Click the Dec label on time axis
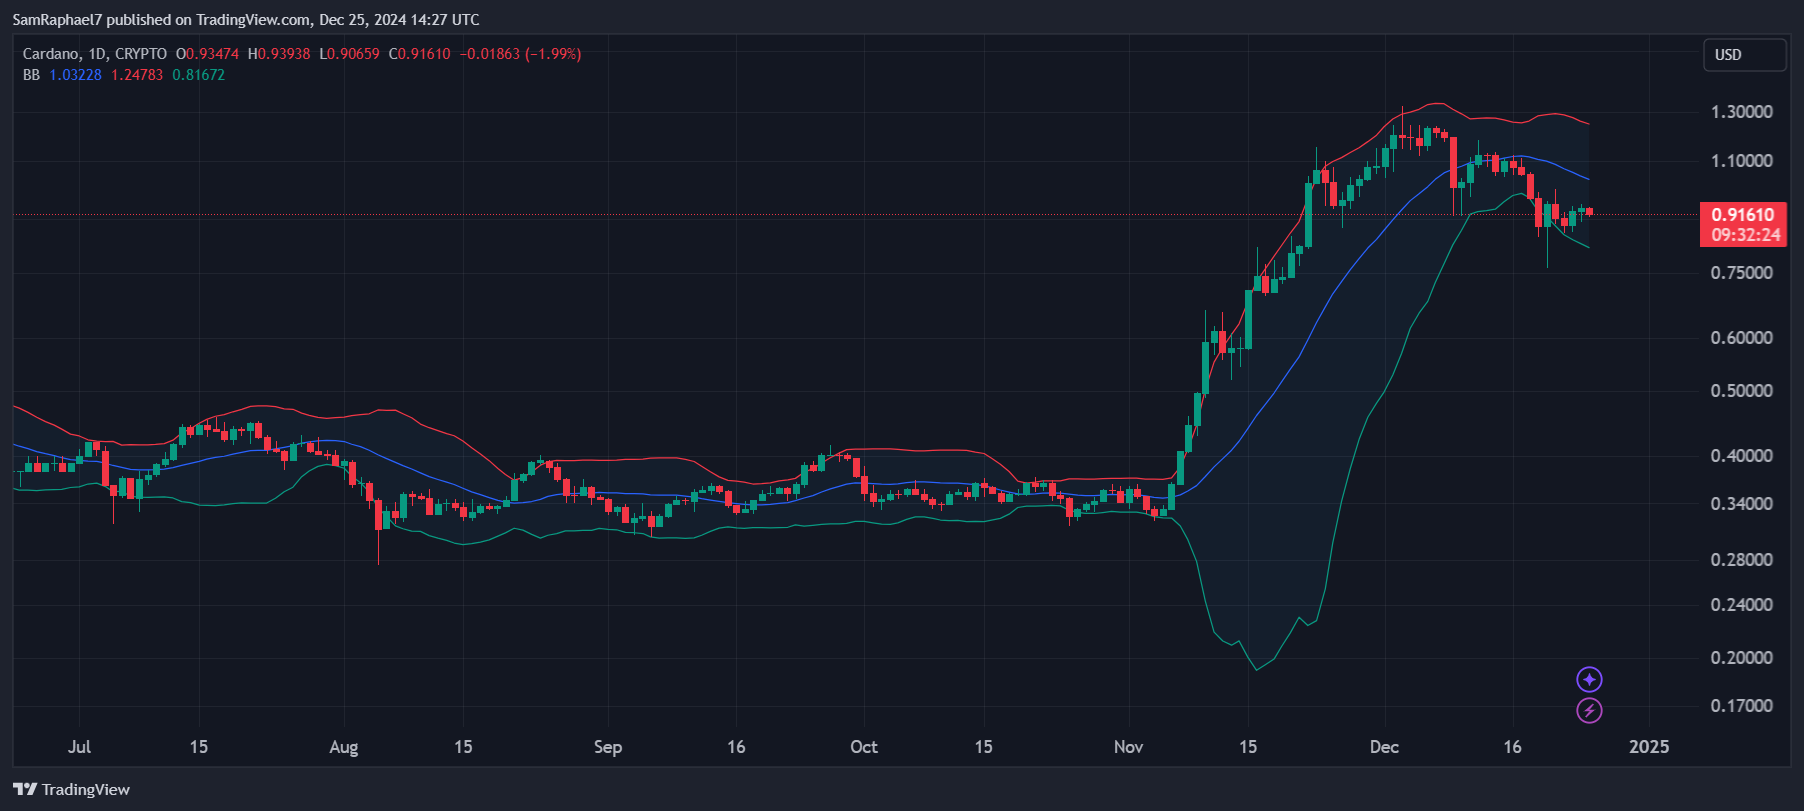 pos(1384,747)
